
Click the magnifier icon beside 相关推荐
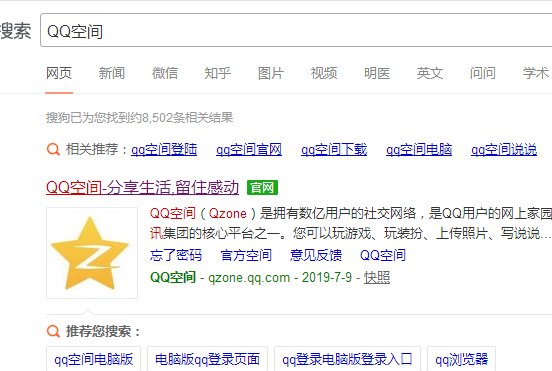click(x=53, y=149)
